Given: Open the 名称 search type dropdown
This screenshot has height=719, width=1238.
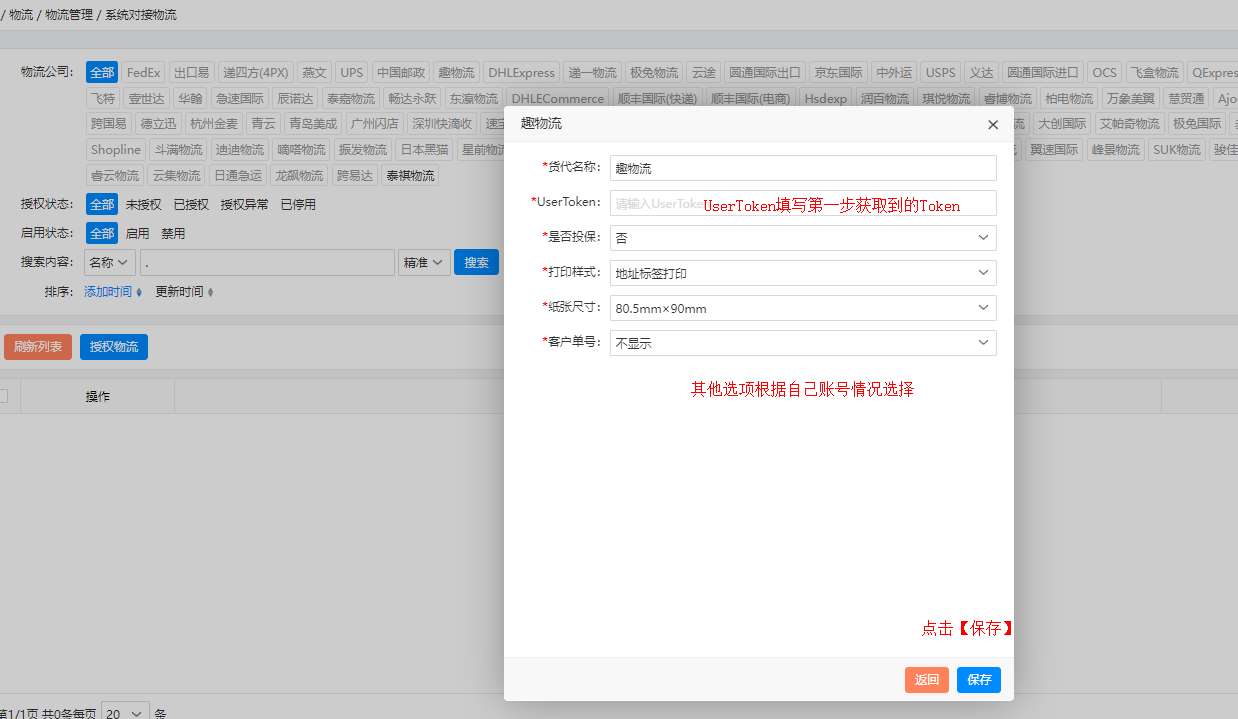Looking at the screenshot, I should (110, 263).
